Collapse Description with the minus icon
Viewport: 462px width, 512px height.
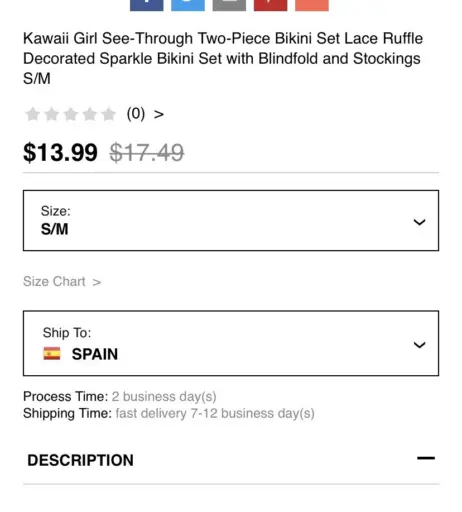426,458
